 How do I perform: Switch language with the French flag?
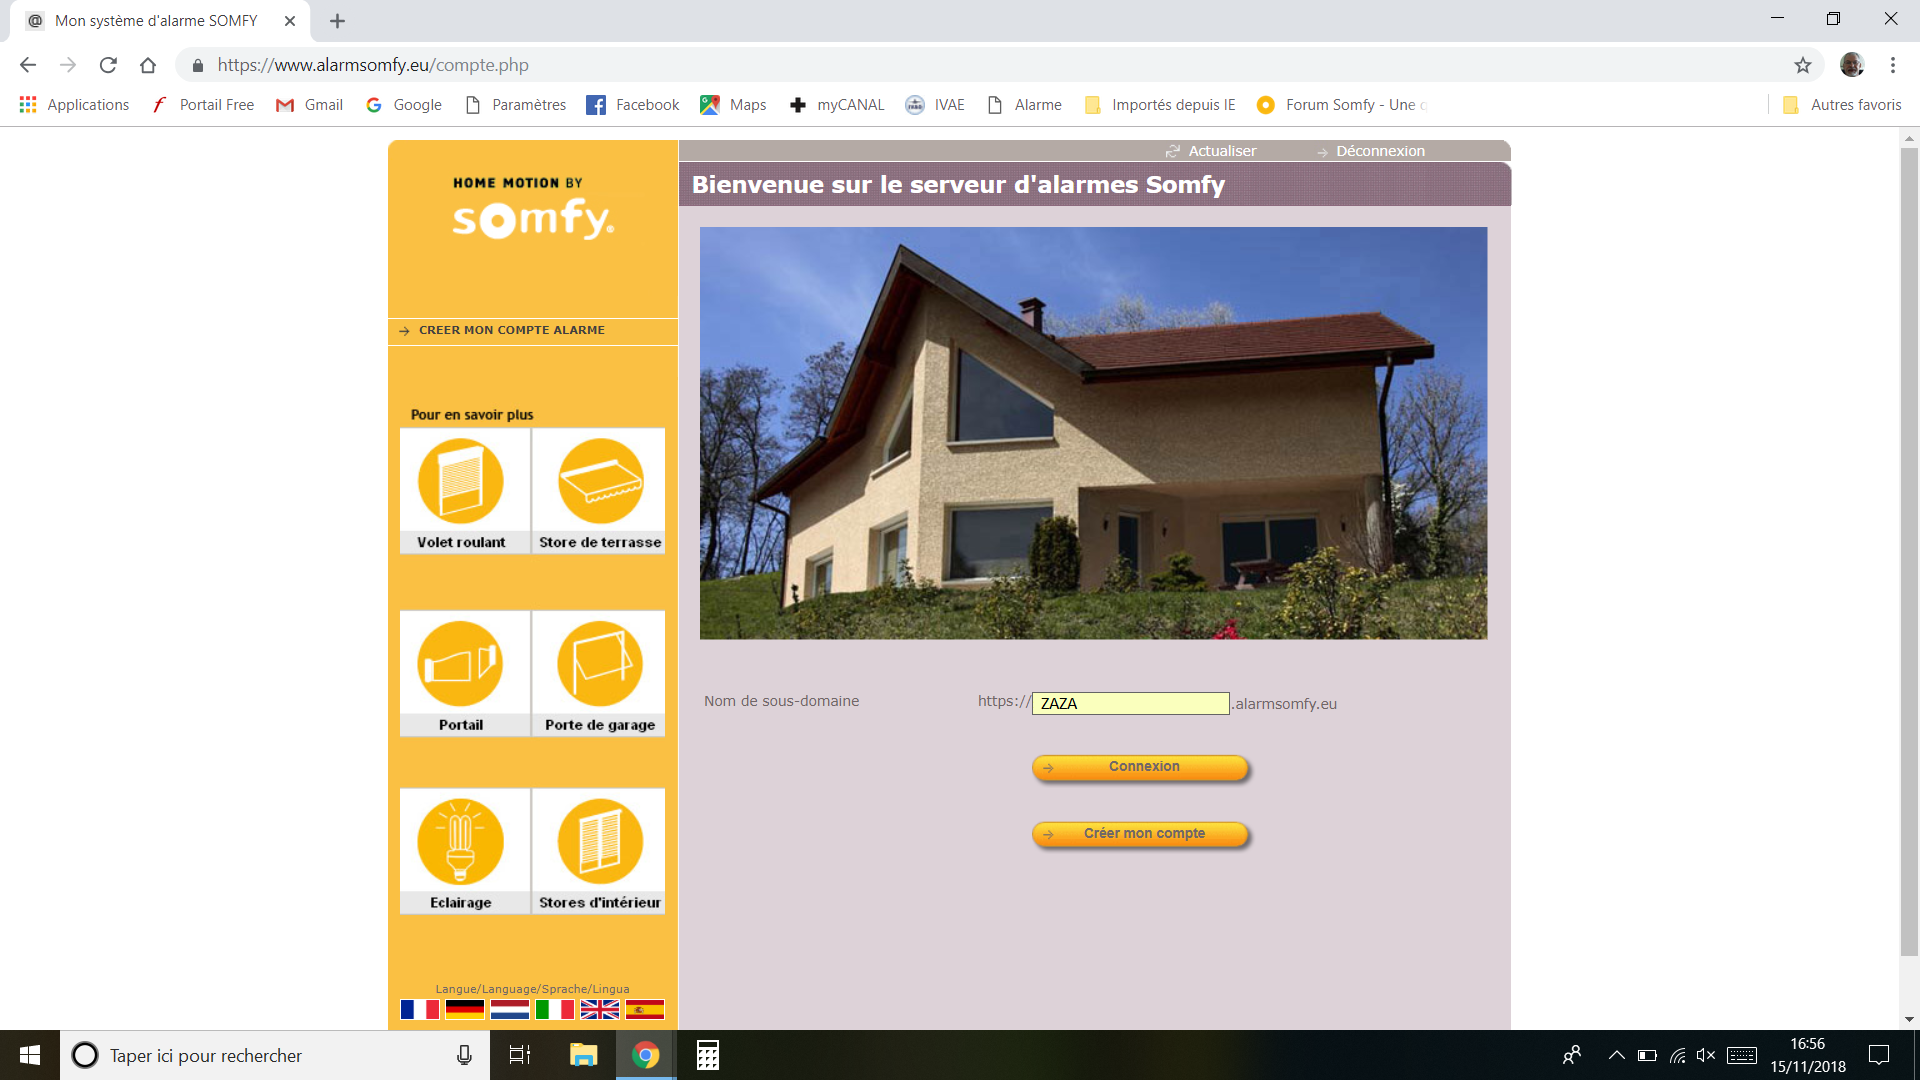(x=419, y=1010)
